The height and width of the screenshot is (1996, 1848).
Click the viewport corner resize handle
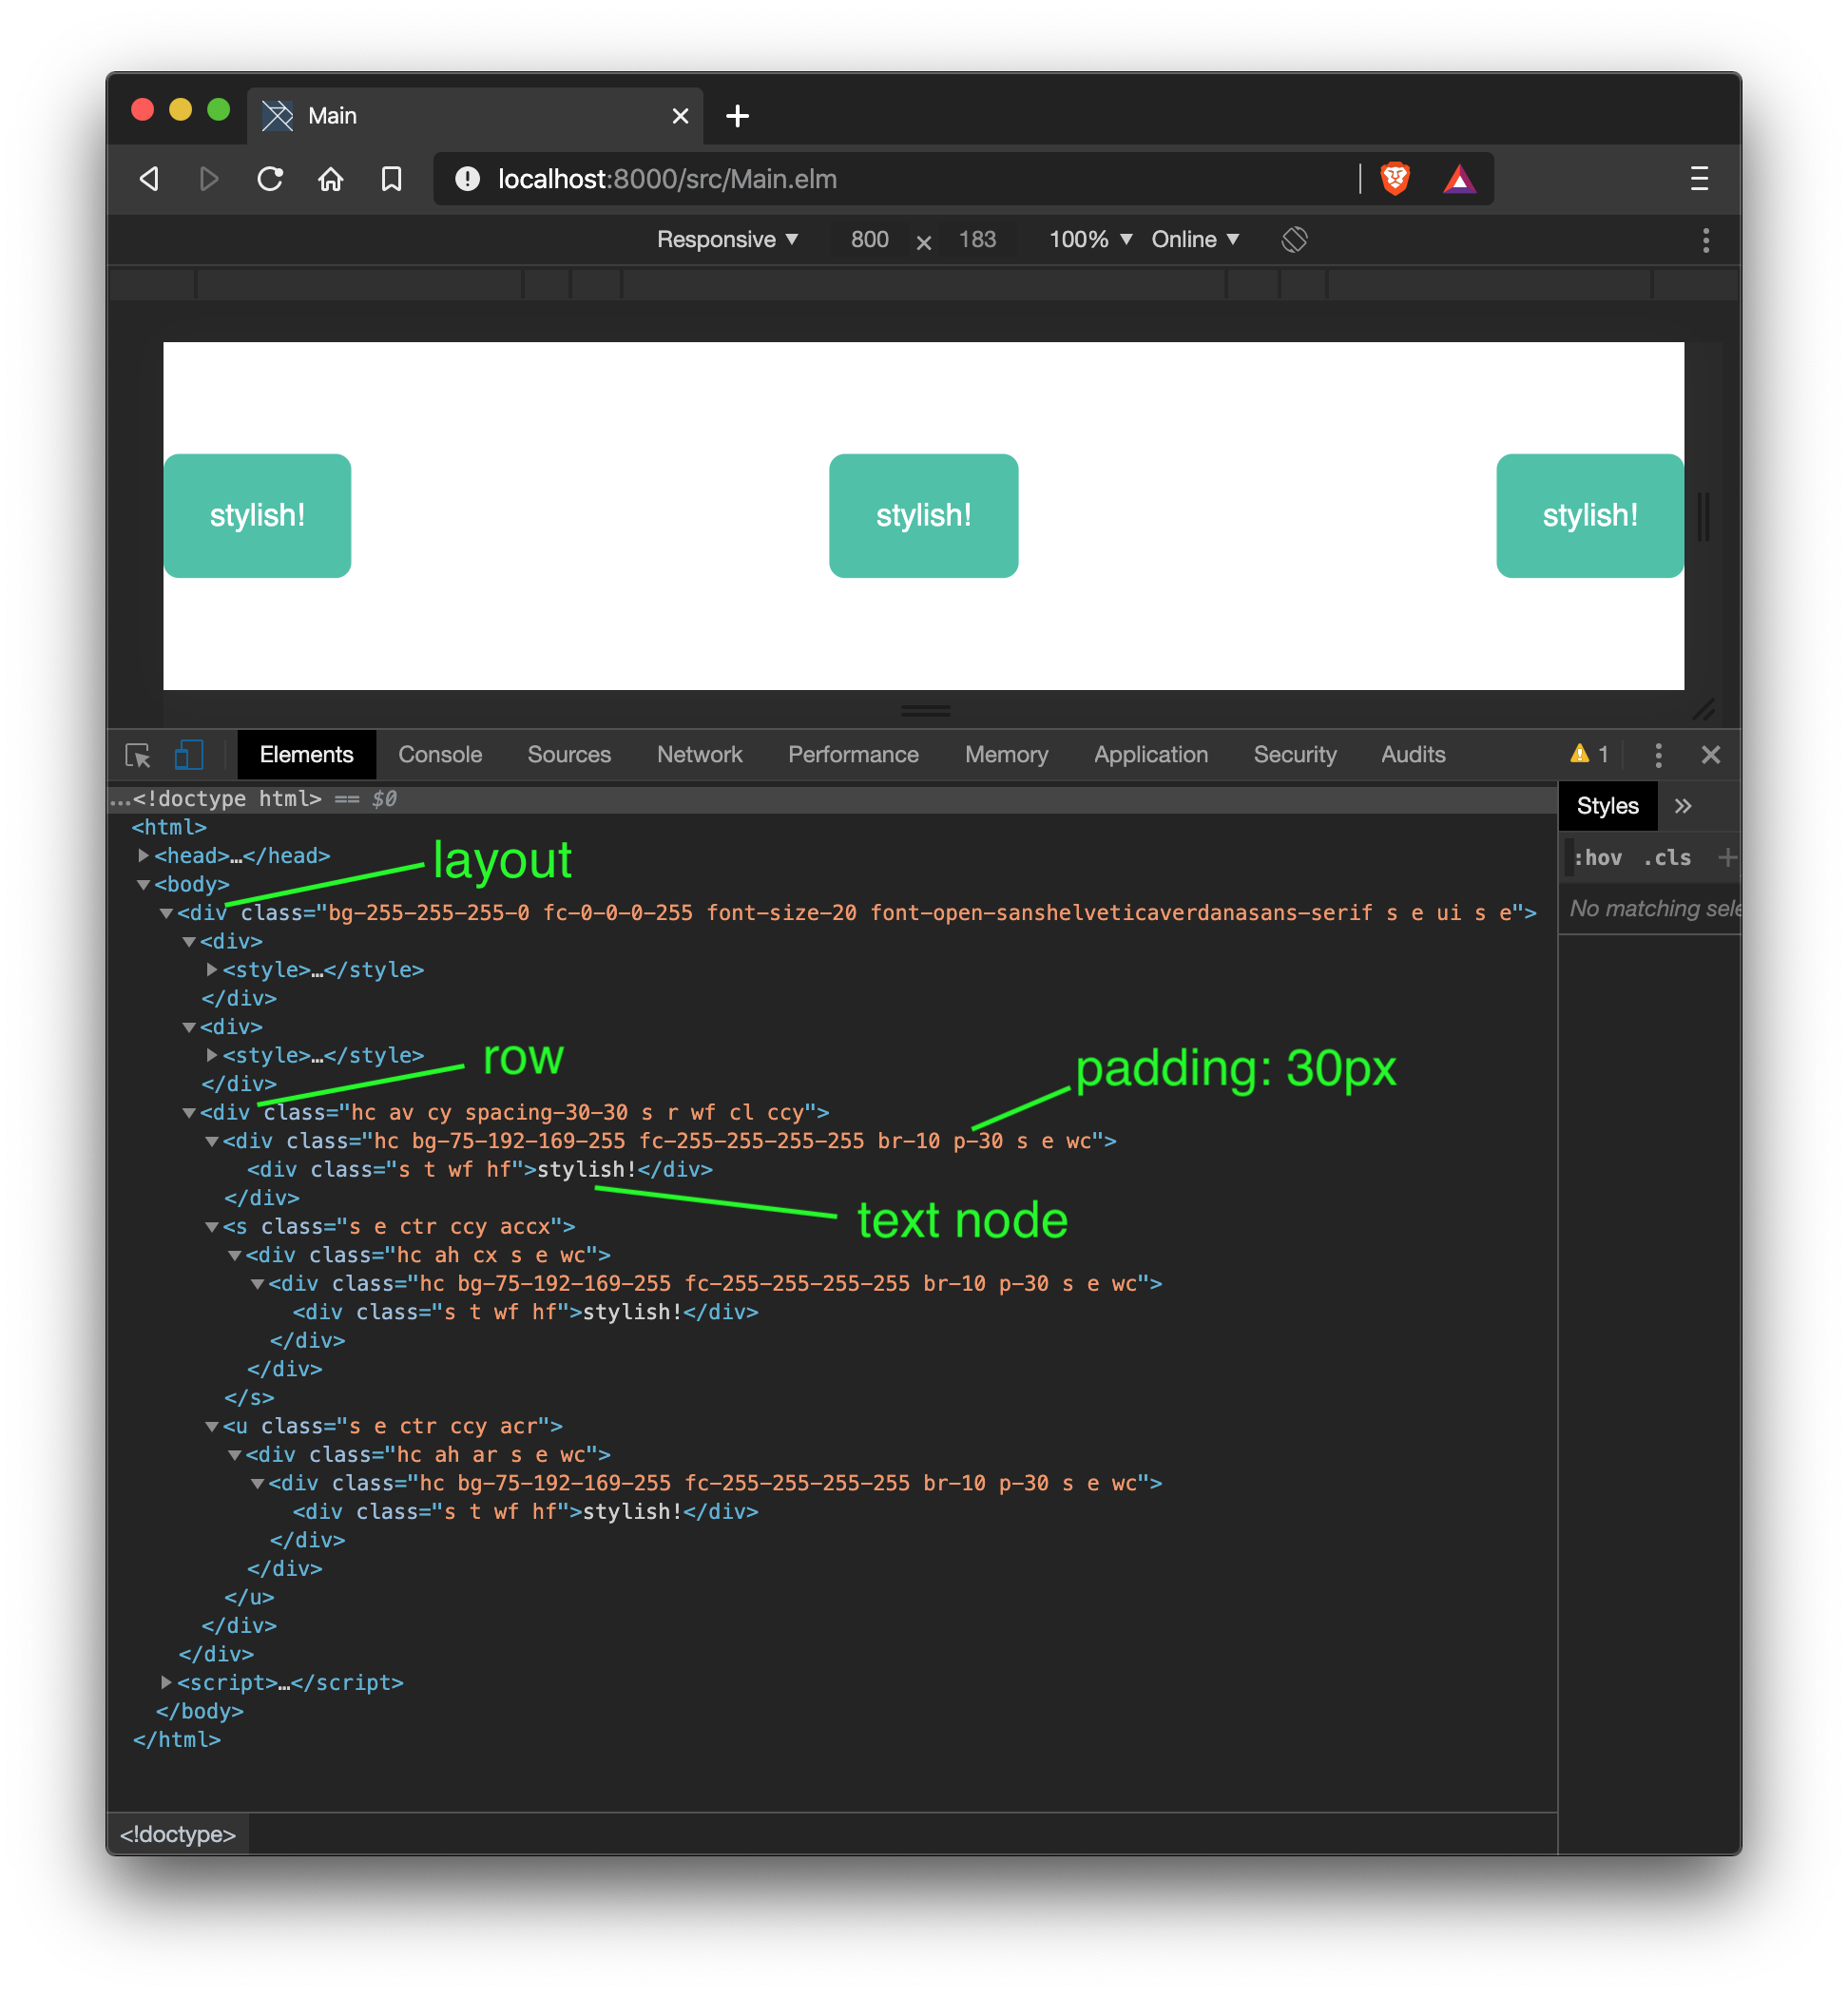tap(1703, 709)
